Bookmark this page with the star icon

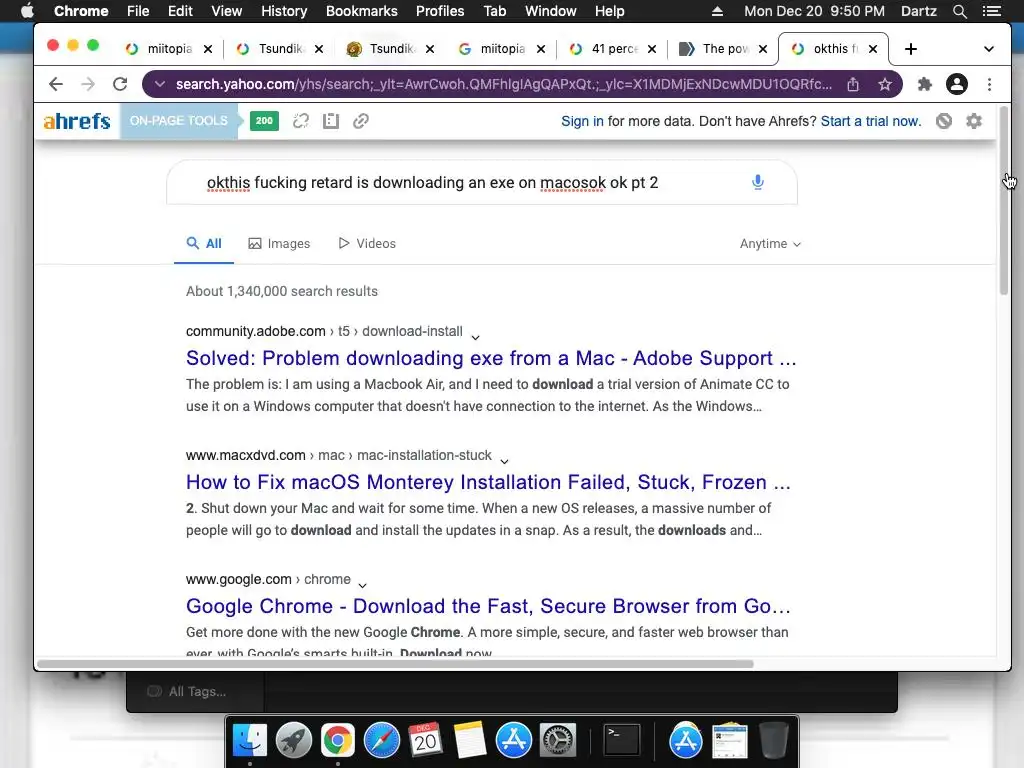point(885,84)
